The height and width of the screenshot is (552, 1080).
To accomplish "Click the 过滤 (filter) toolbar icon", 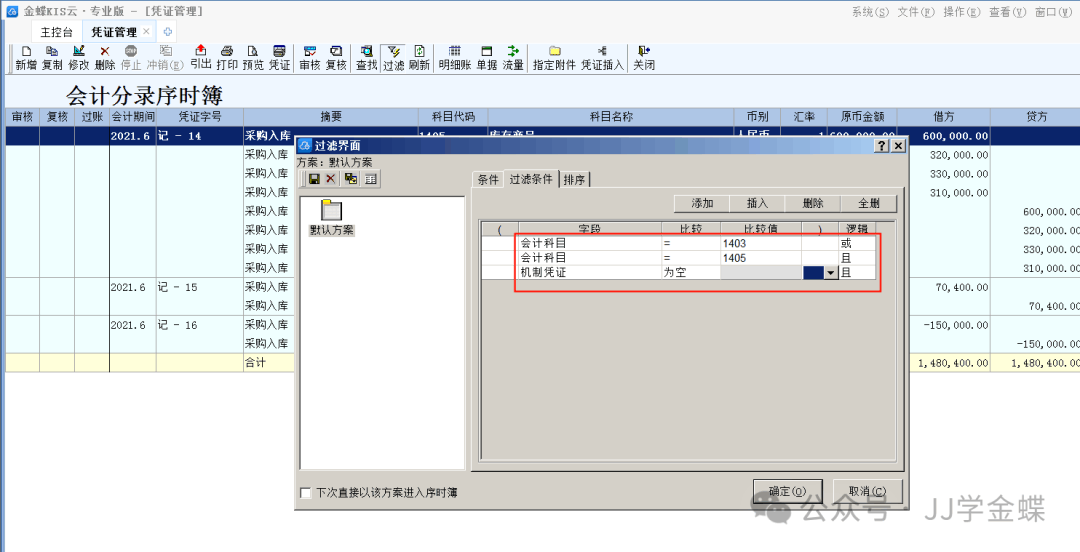I will (393, 57).
